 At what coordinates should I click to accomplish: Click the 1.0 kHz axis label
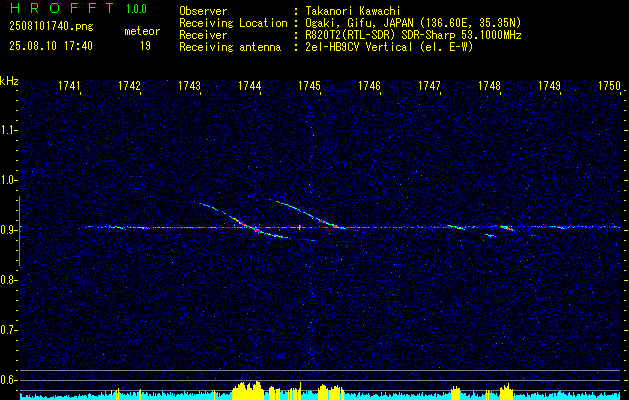[x=8, y=180]
